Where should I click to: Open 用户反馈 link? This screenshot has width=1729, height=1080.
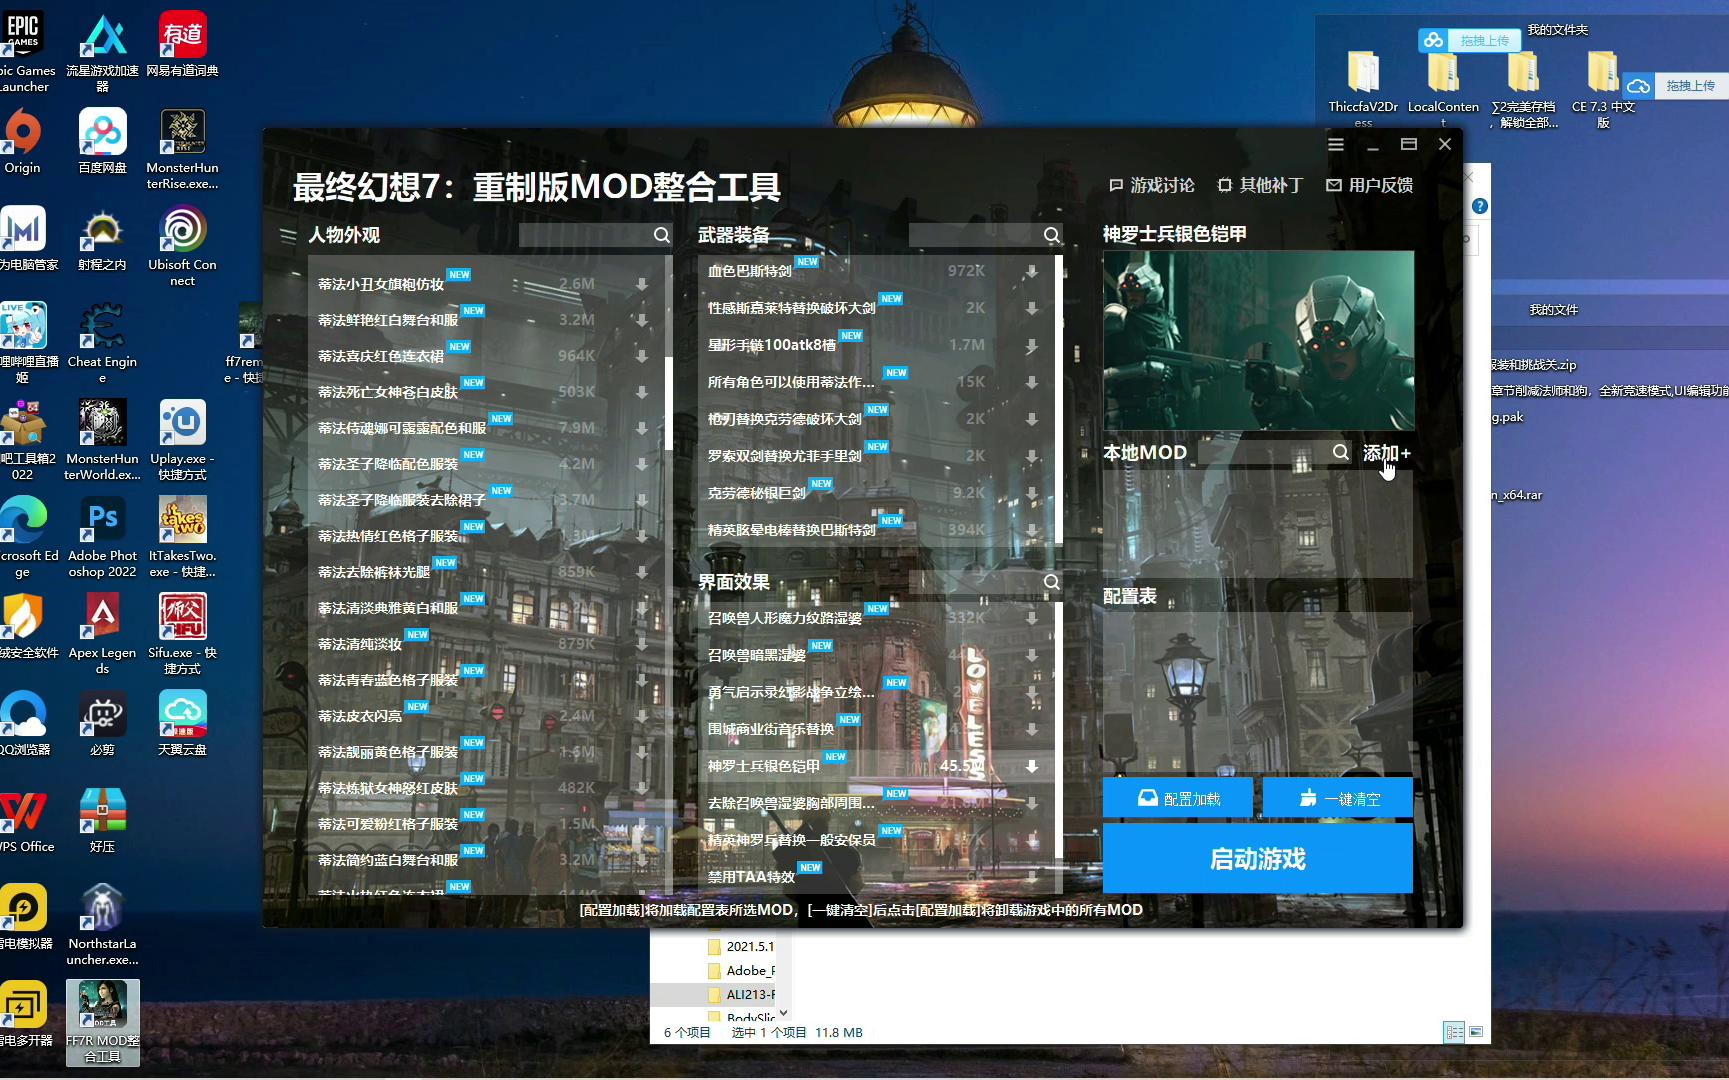click(x=1369, y=185)
